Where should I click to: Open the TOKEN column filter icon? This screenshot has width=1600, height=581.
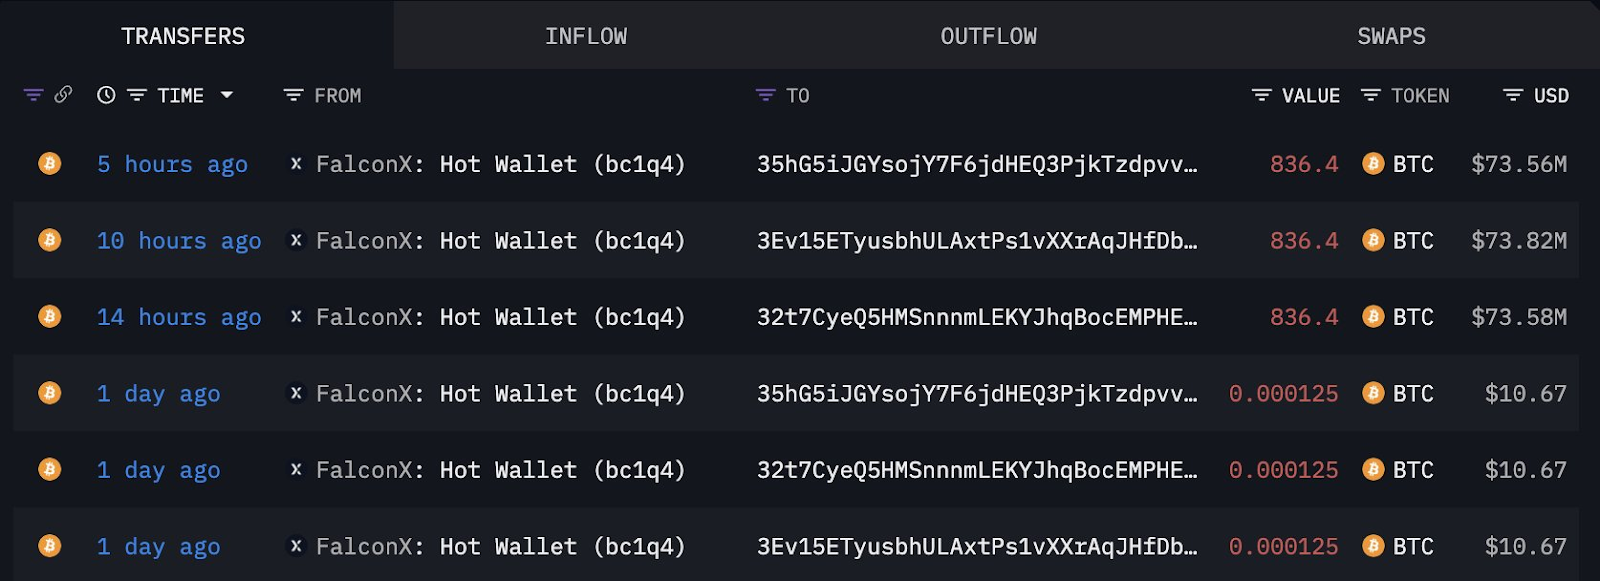click(1371, 95)
